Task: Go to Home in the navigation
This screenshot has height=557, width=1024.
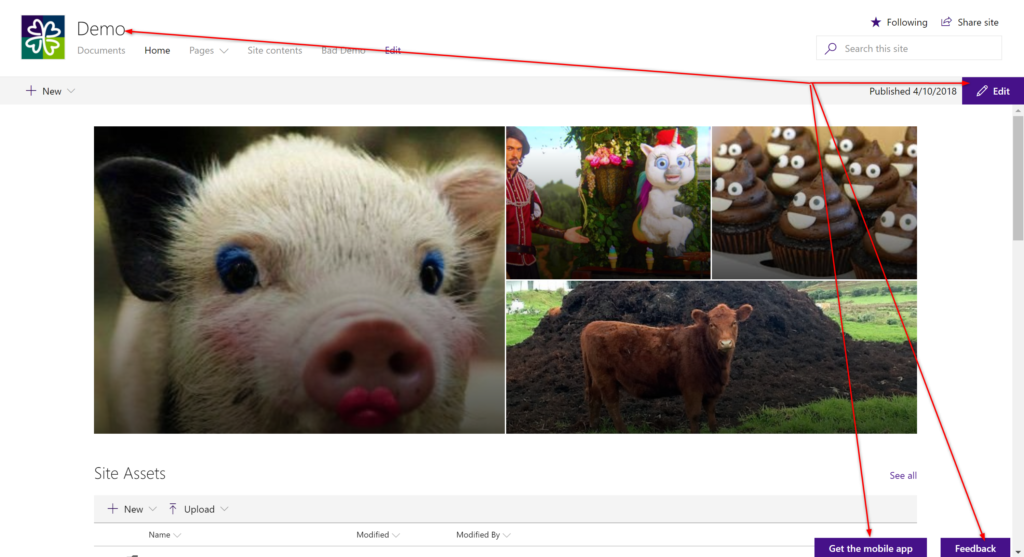Action: click(157, 50)
